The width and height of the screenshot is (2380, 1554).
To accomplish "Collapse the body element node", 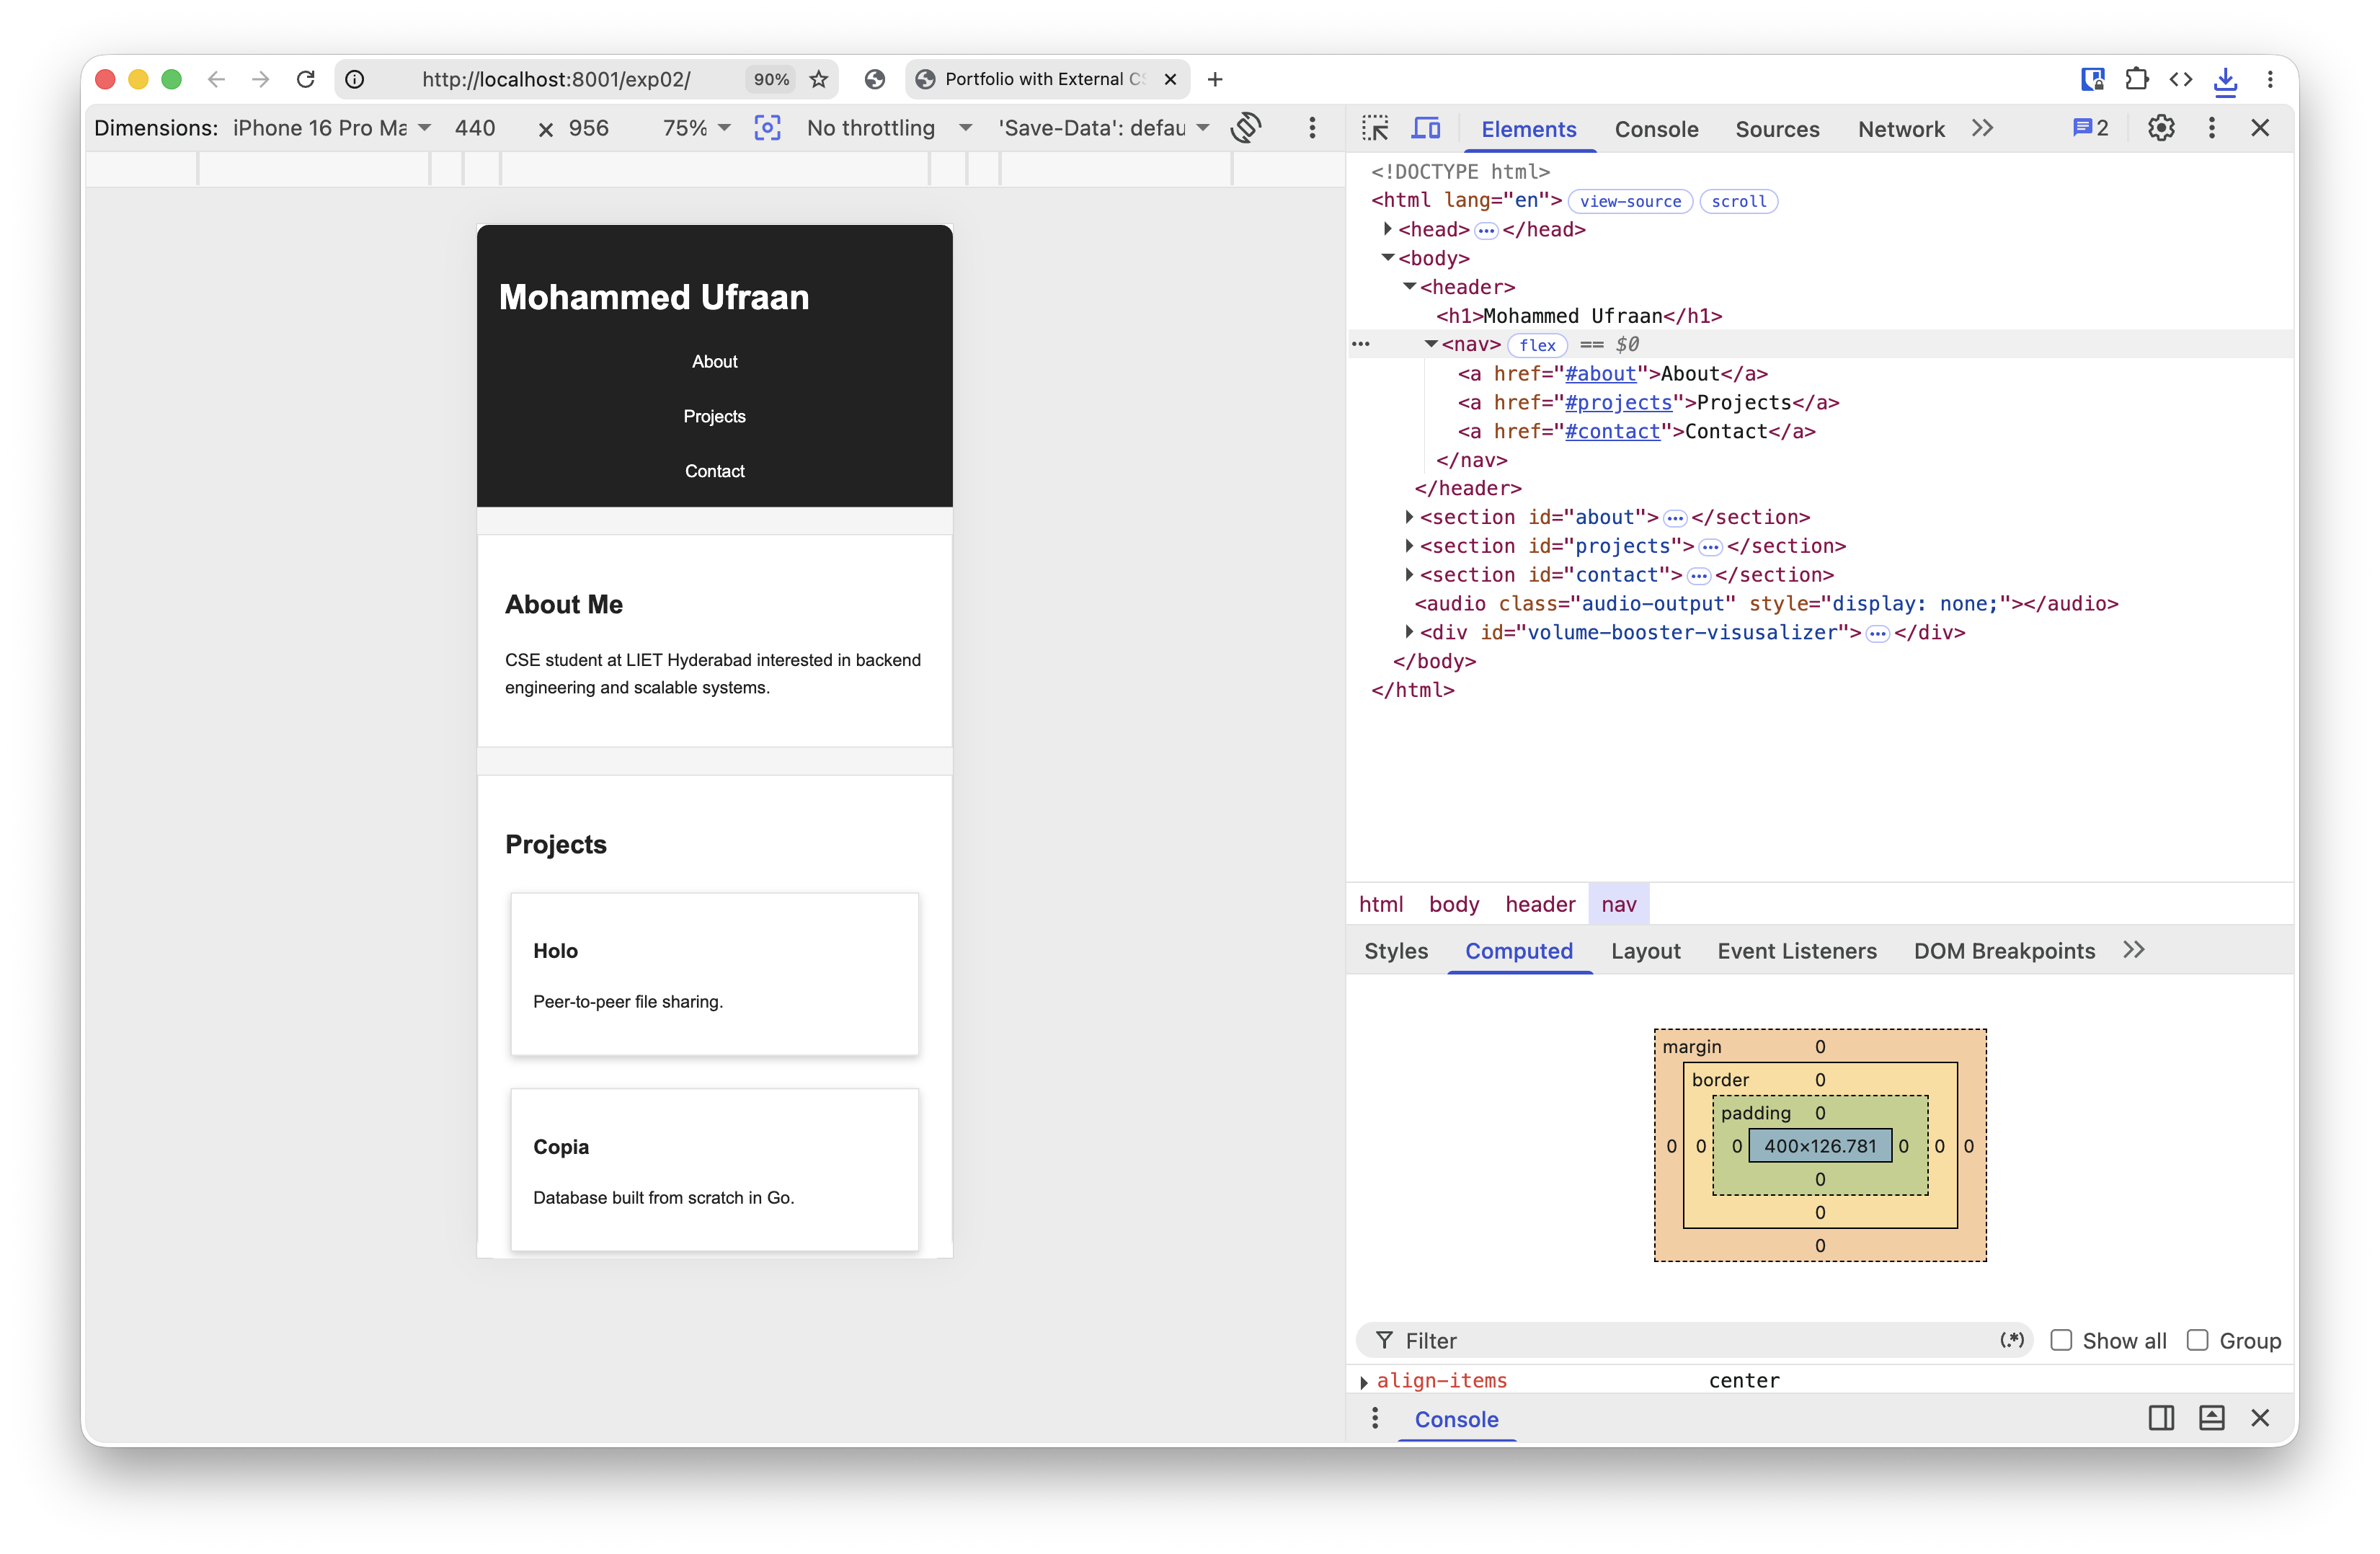I will pyautogui.click(x=1387, y=258).
